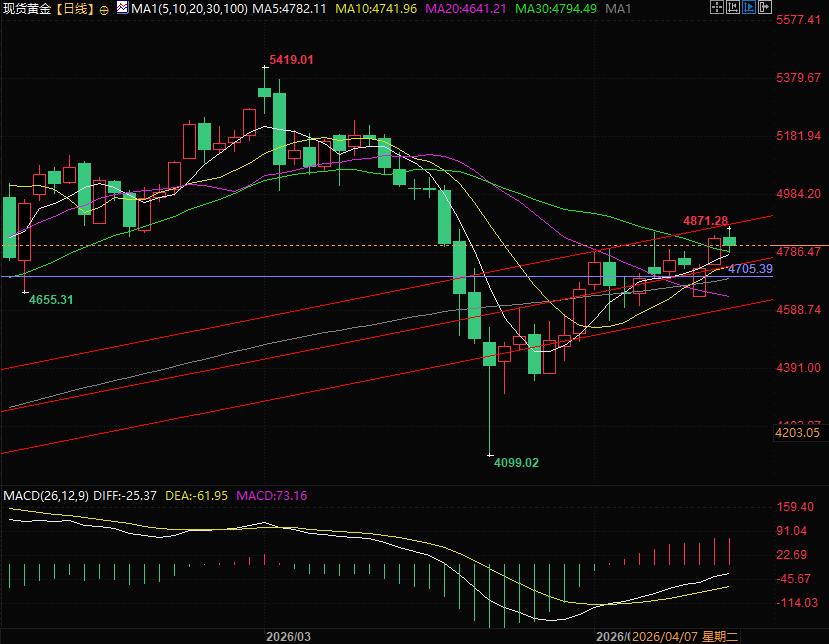829x644 pixels.
Task: Click the truncated grey MA1 label
Action: (618, 9)
